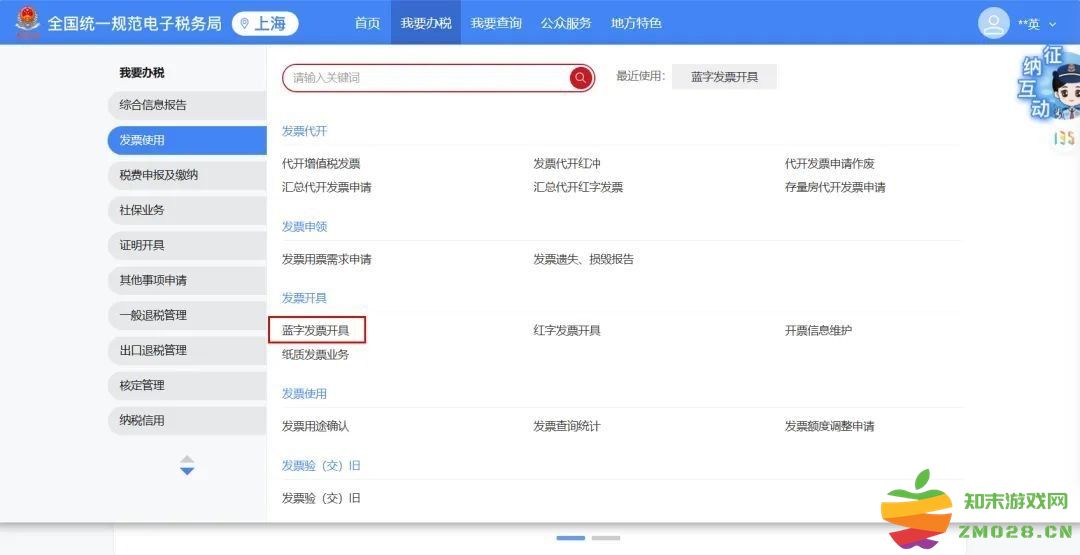This screenshot has width=1080, height=555.
Task: Select 证明开具 in the sidebar
Action: [x=187, y=245]
